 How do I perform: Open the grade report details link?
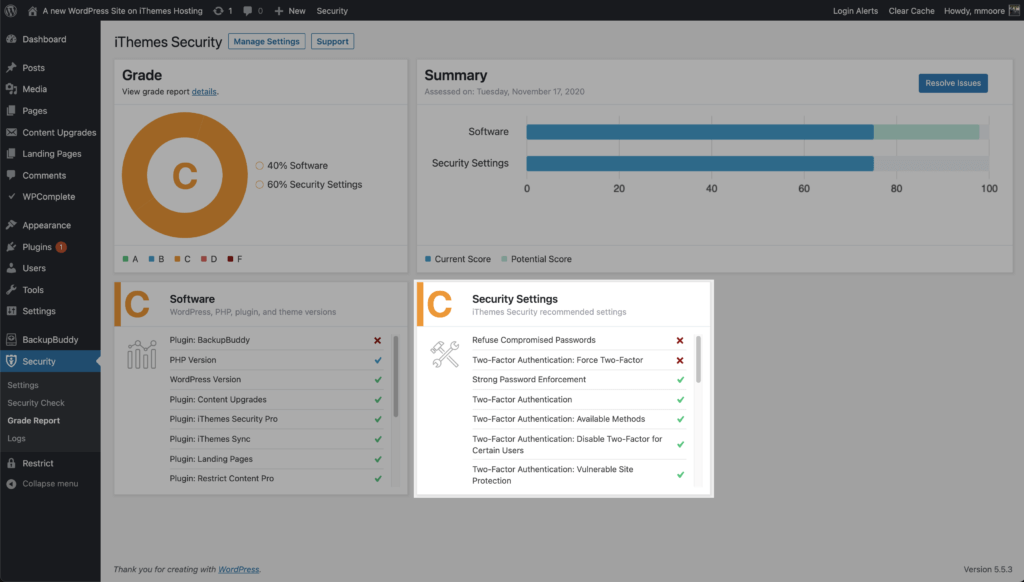pos(204,91)
